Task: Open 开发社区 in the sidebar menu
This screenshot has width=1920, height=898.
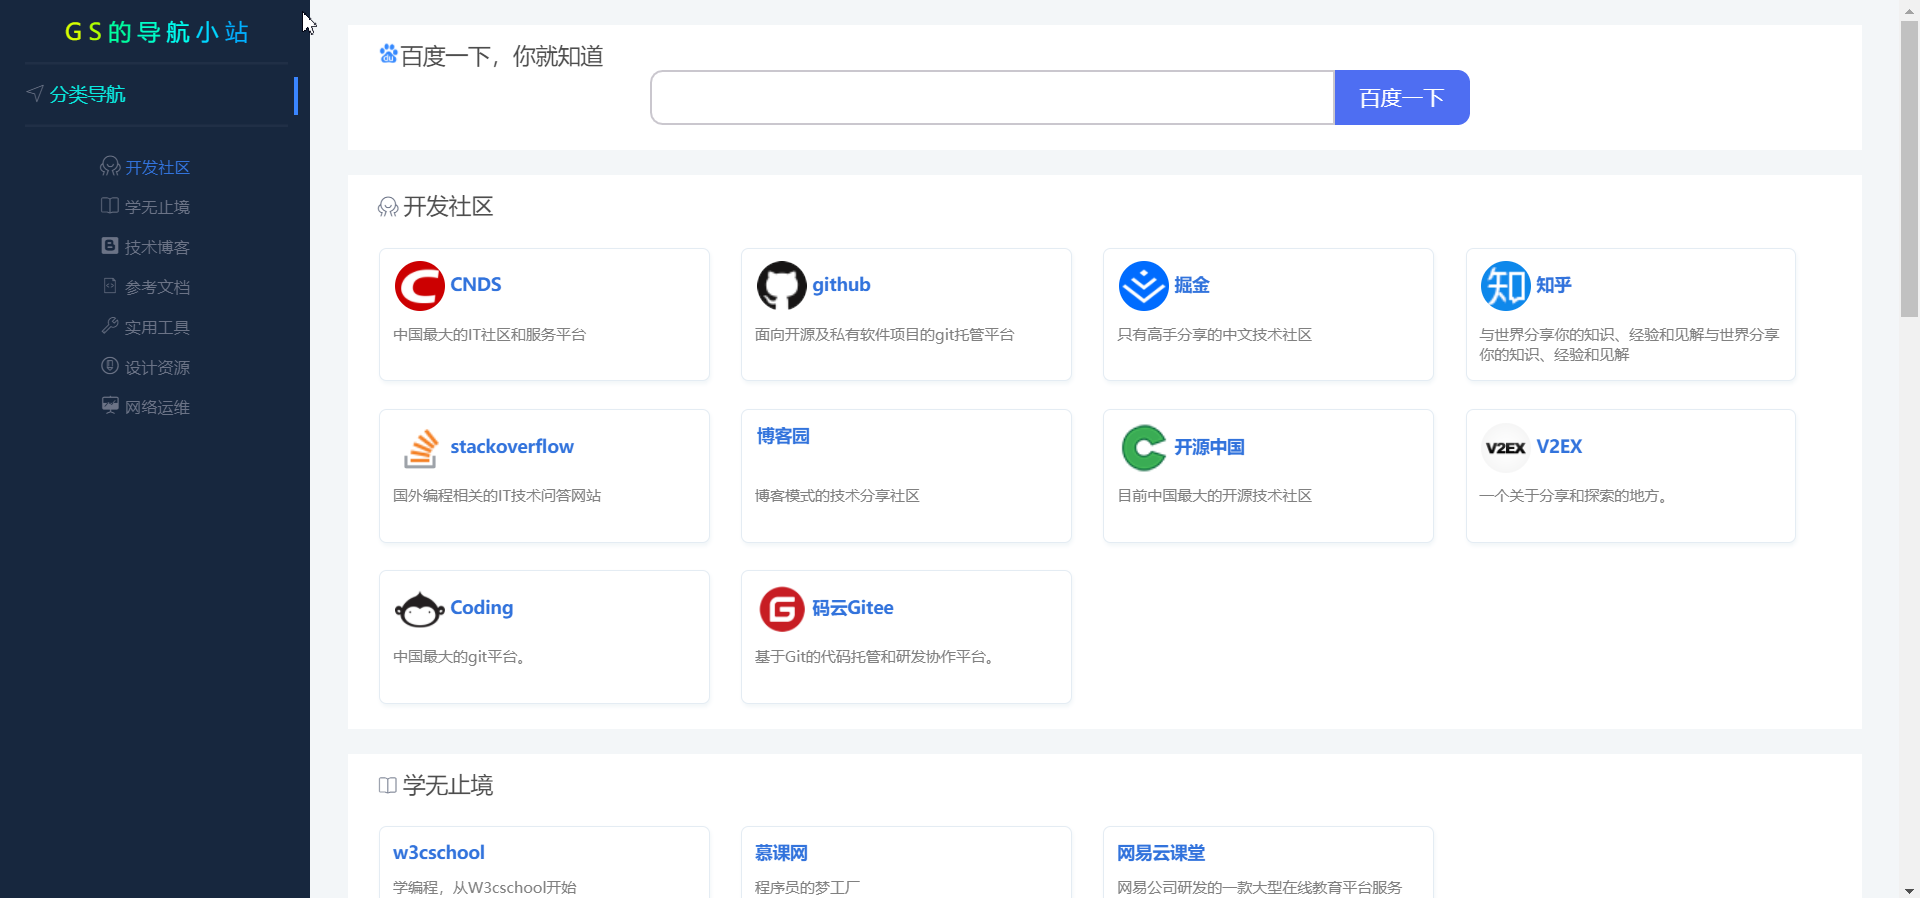Action: click(x=157, y=167)
